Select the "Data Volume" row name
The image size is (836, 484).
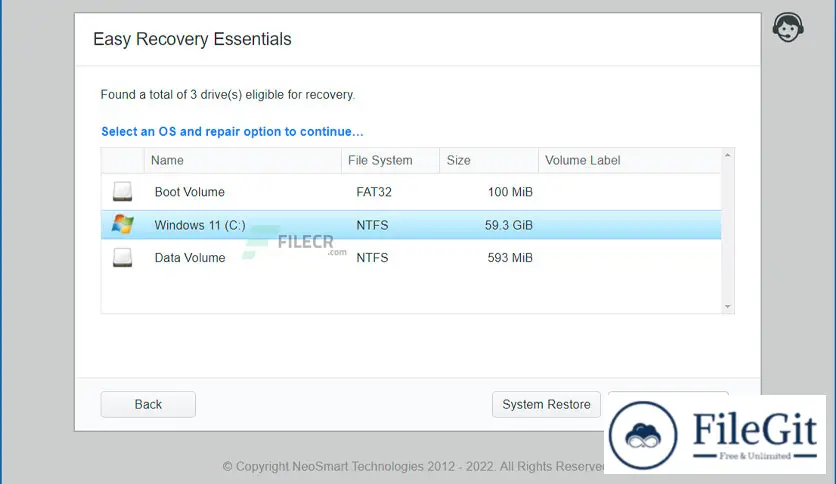190,257
